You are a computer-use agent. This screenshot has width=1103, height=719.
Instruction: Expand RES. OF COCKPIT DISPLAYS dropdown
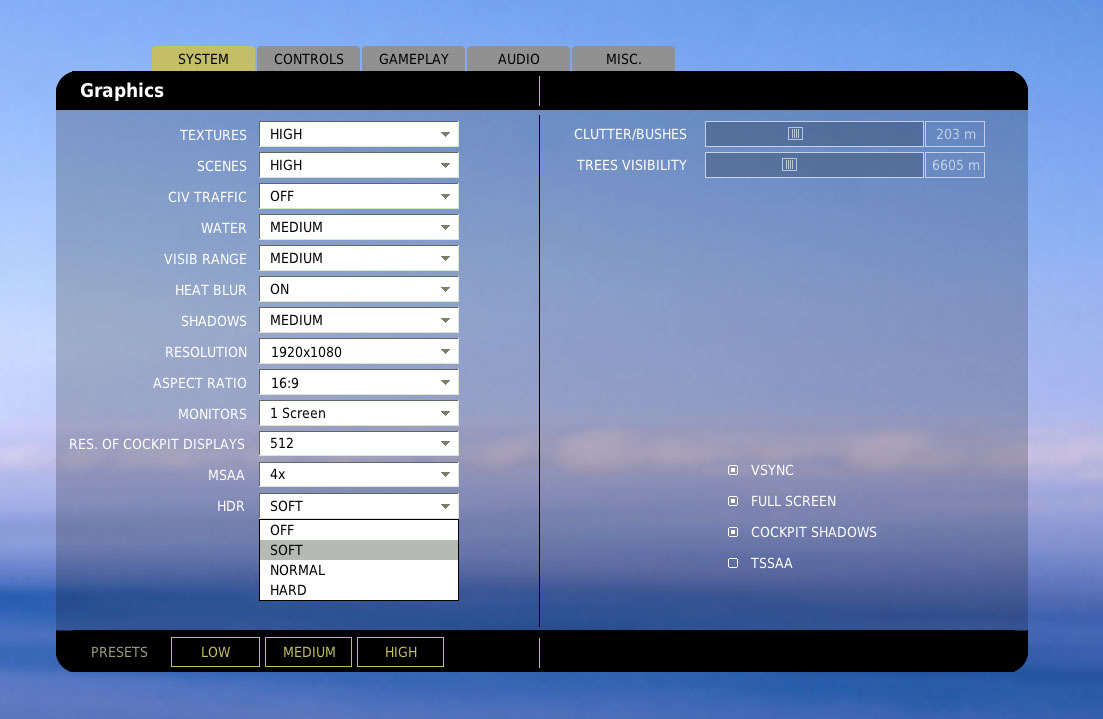coord(359,443)
